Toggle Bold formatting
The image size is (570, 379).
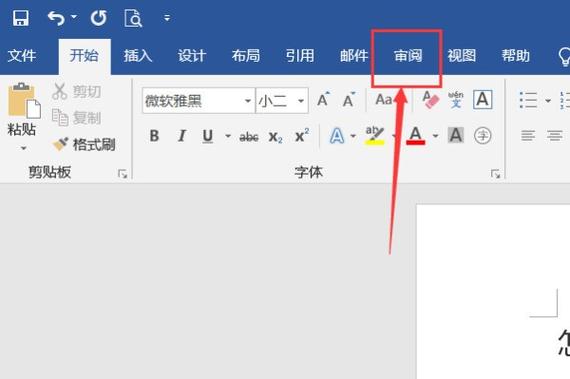[x=154, y=136]
